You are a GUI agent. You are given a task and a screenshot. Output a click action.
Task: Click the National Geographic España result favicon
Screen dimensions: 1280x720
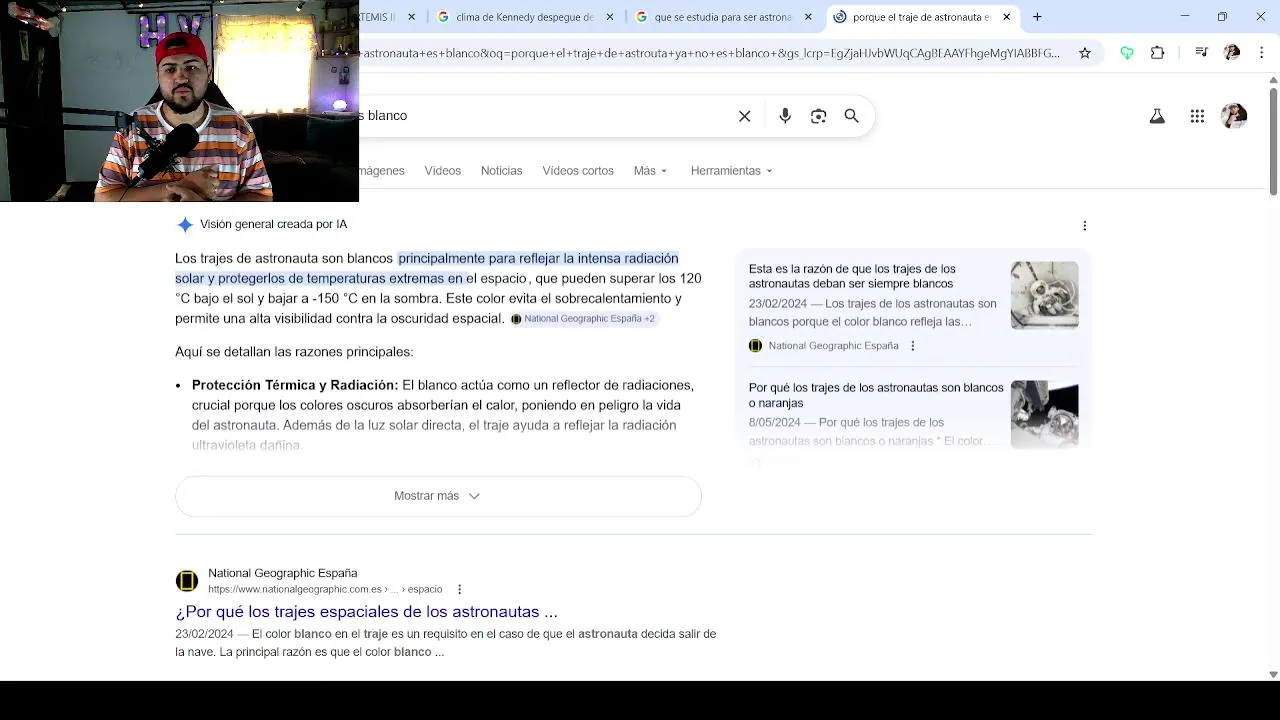click(x=187, y=581)
